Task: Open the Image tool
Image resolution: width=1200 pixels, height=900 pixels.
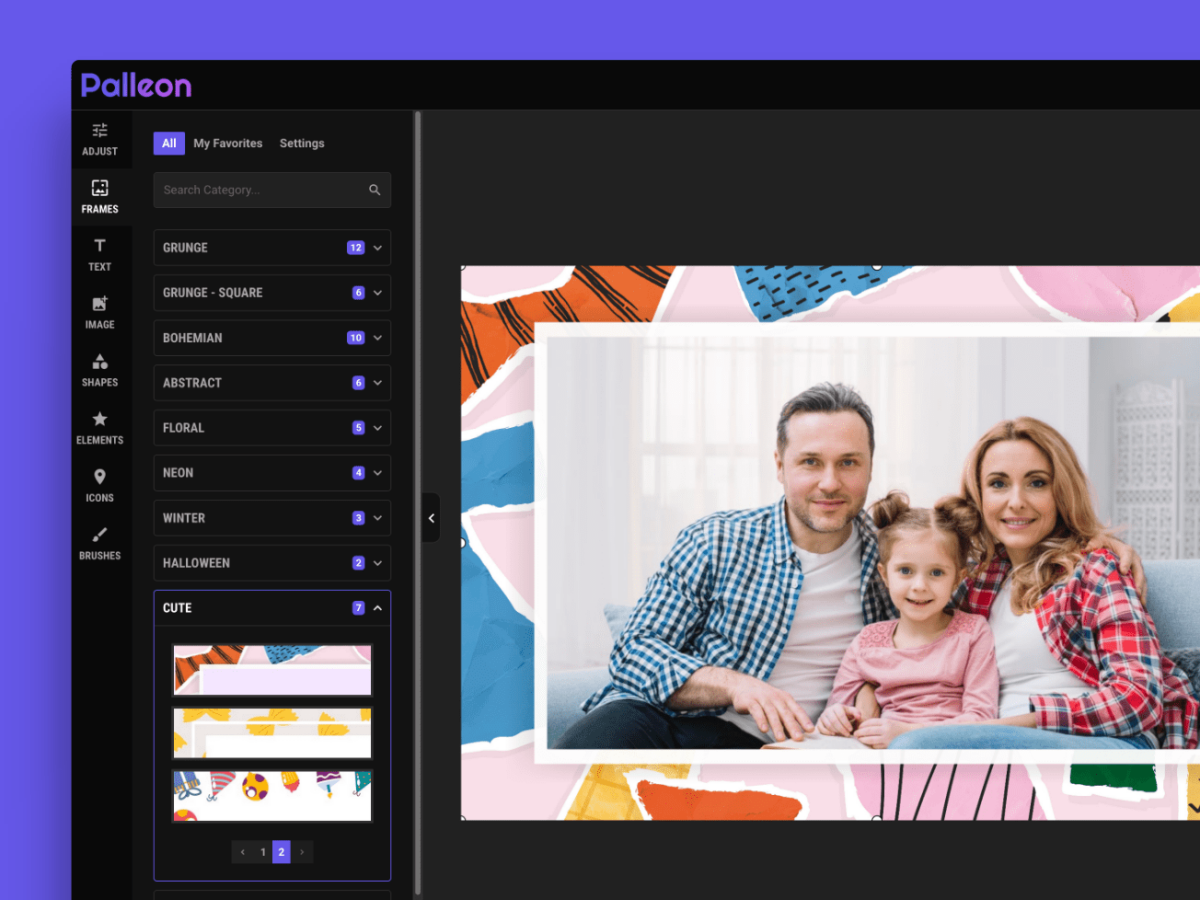Action: click(x=100, y=312)
